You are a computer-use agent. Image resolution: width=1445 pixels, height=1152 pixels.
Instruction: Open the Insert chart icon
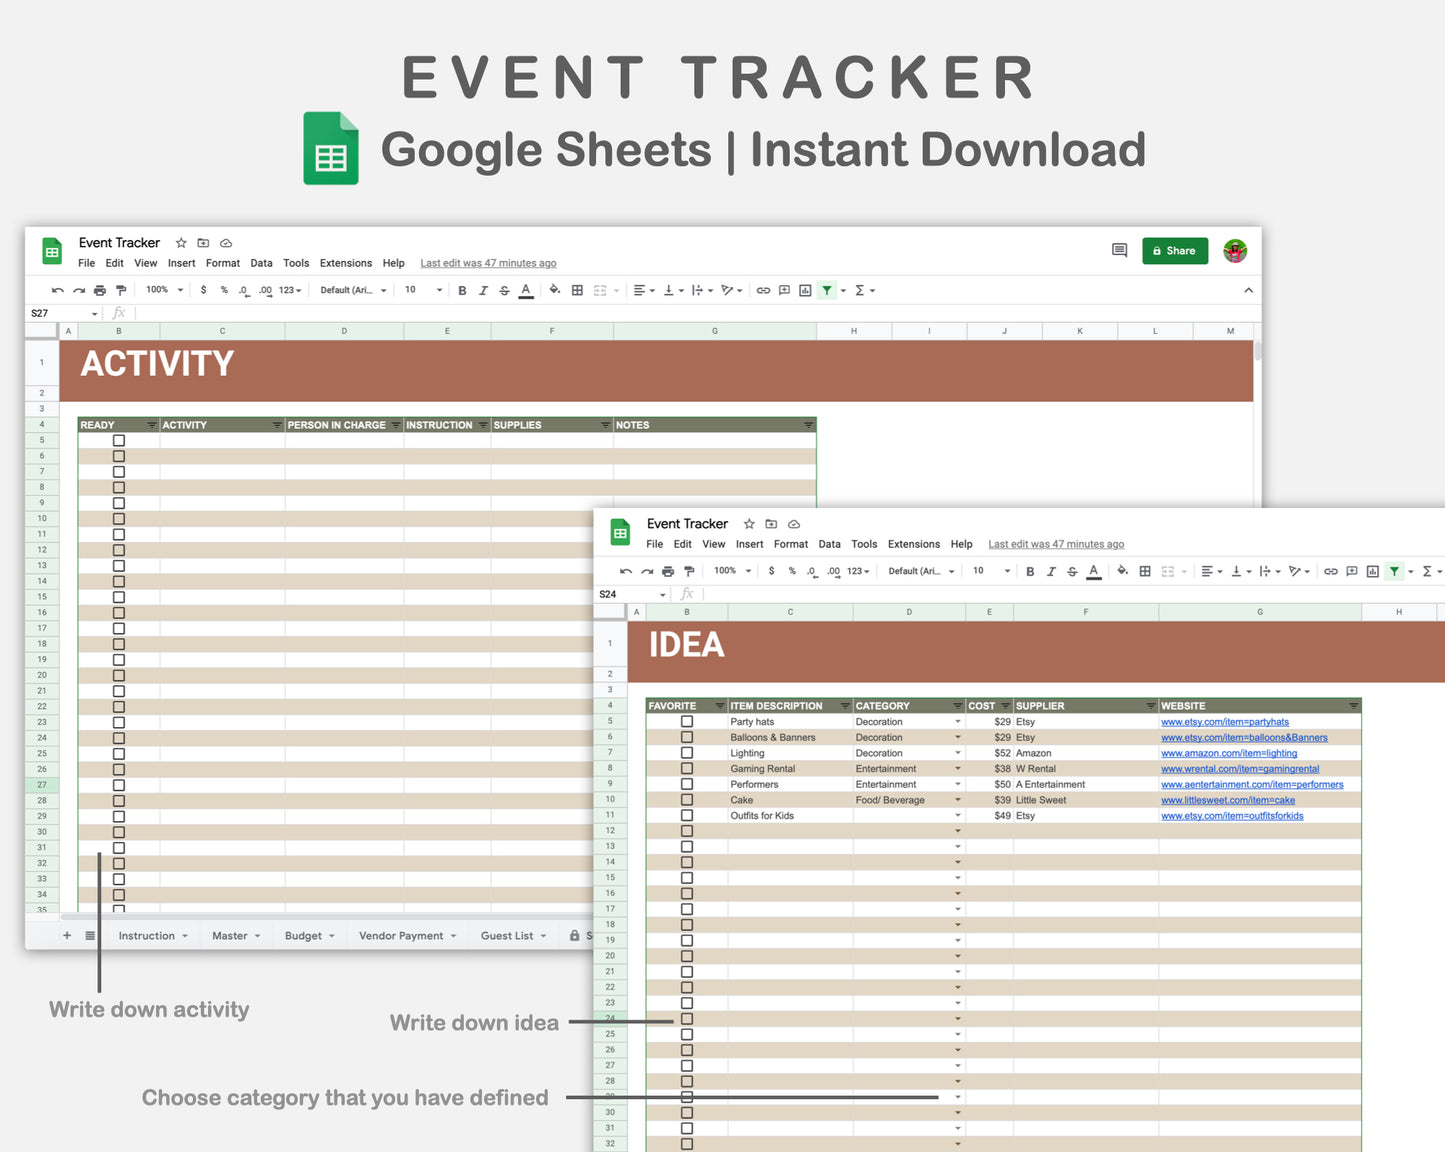[x=805, y=290]
